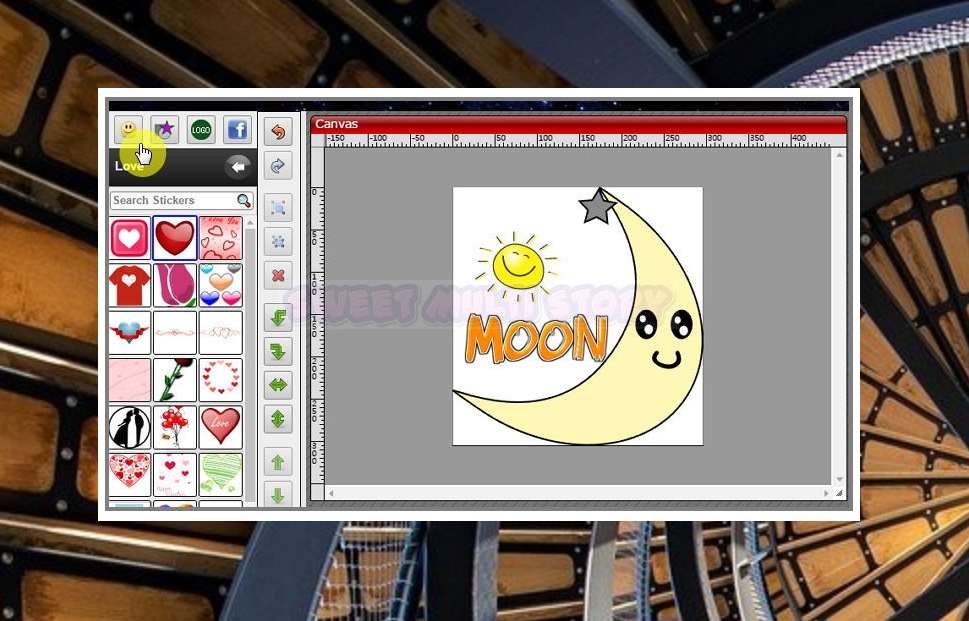Flip the object horizontally
Image resolution: width=969 pixels, height=621 pixels.
tap(278, 385)
